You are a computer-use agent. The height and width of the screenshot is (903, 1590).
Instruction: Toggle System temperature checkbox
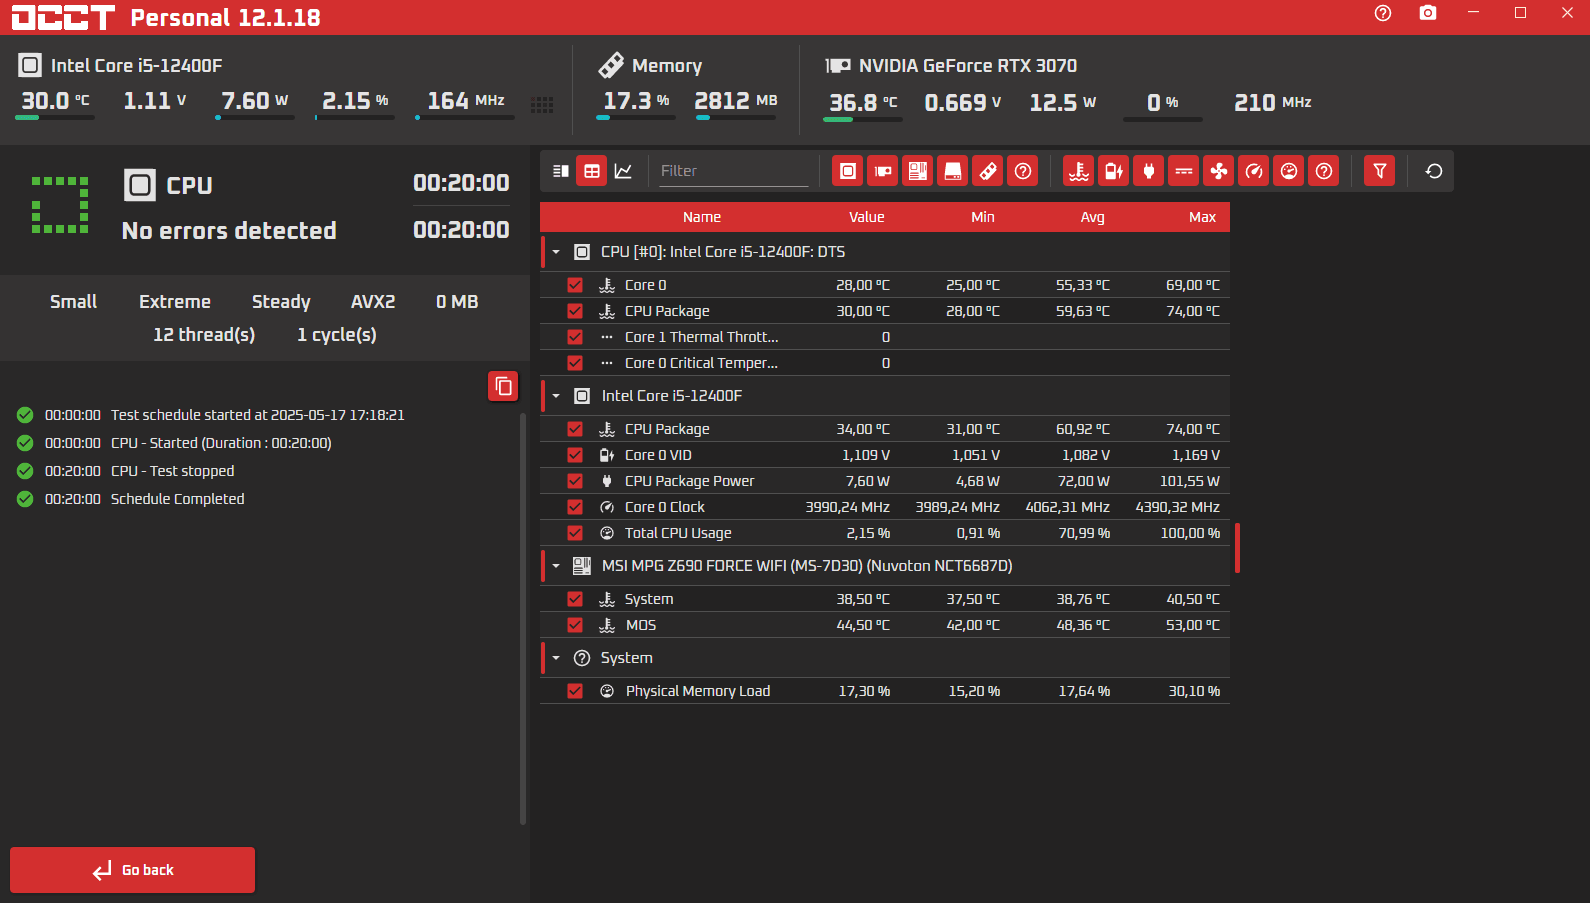[575, 599]
